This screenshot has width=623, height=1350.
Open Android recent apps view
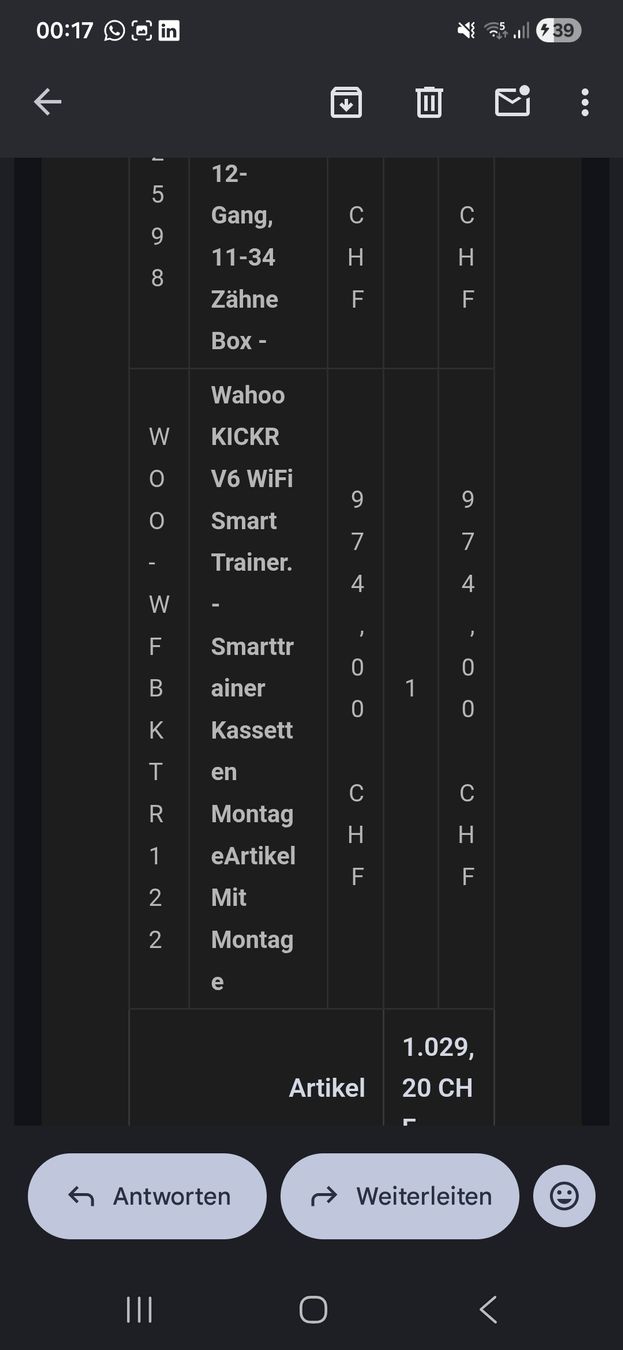139,1309
